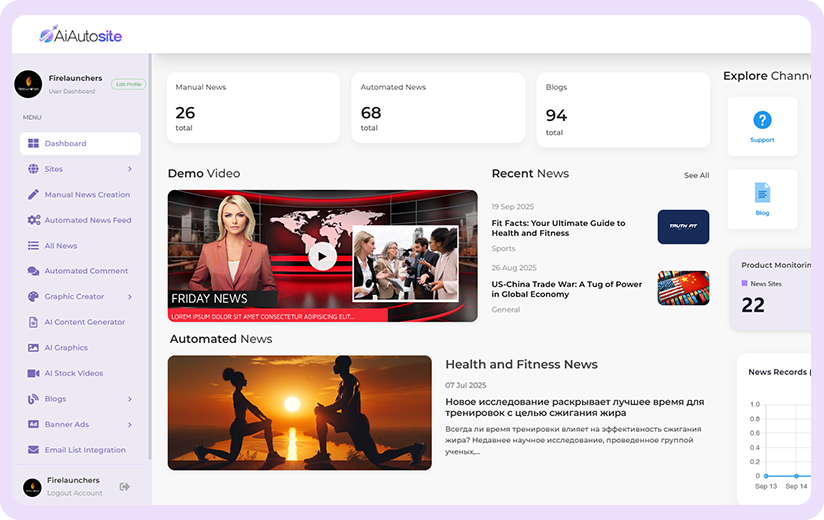
Task: Click the AI Stock Videos icon
Action: point(34,373)
